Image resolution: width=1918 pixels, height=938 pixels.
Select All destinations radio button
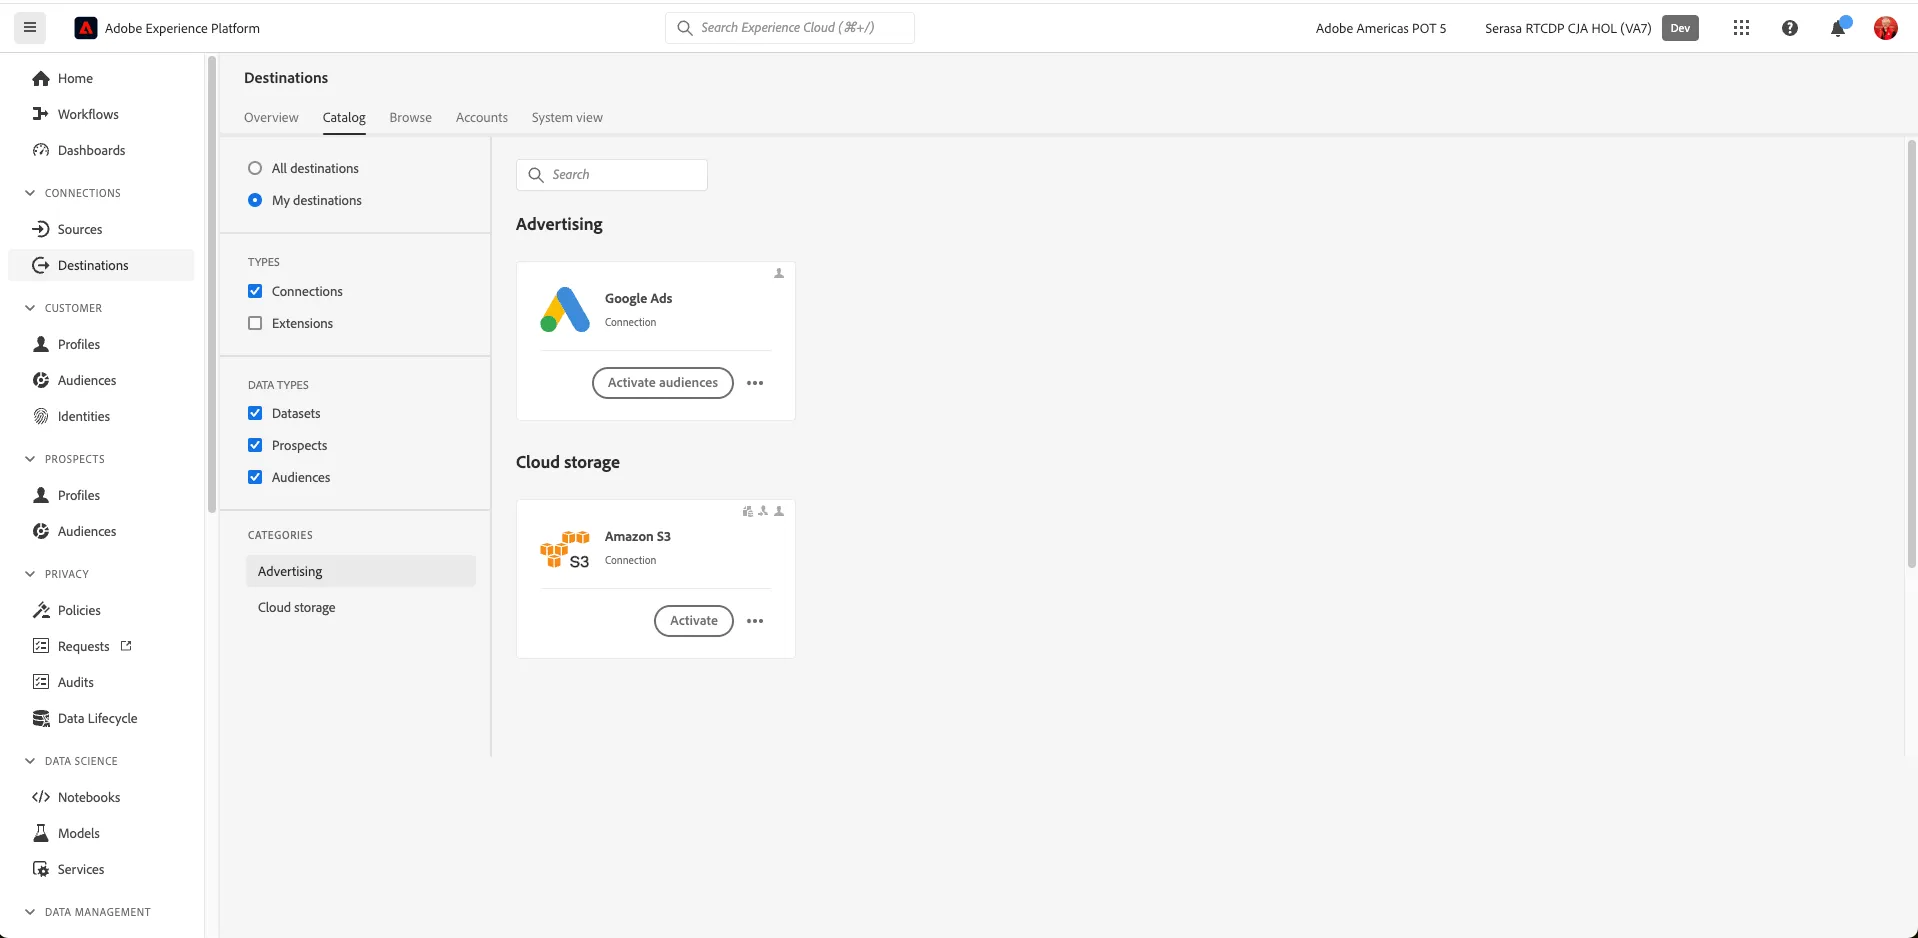(x=255, y=168)
